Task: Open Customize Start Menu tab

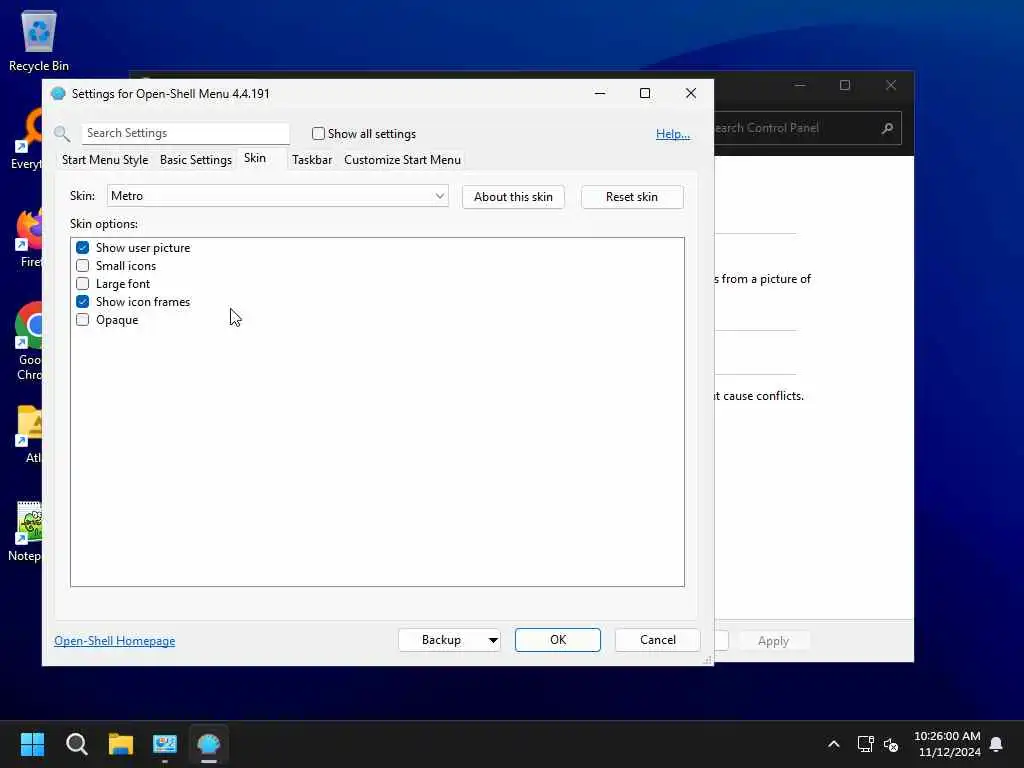Action: tap(402, 160)
